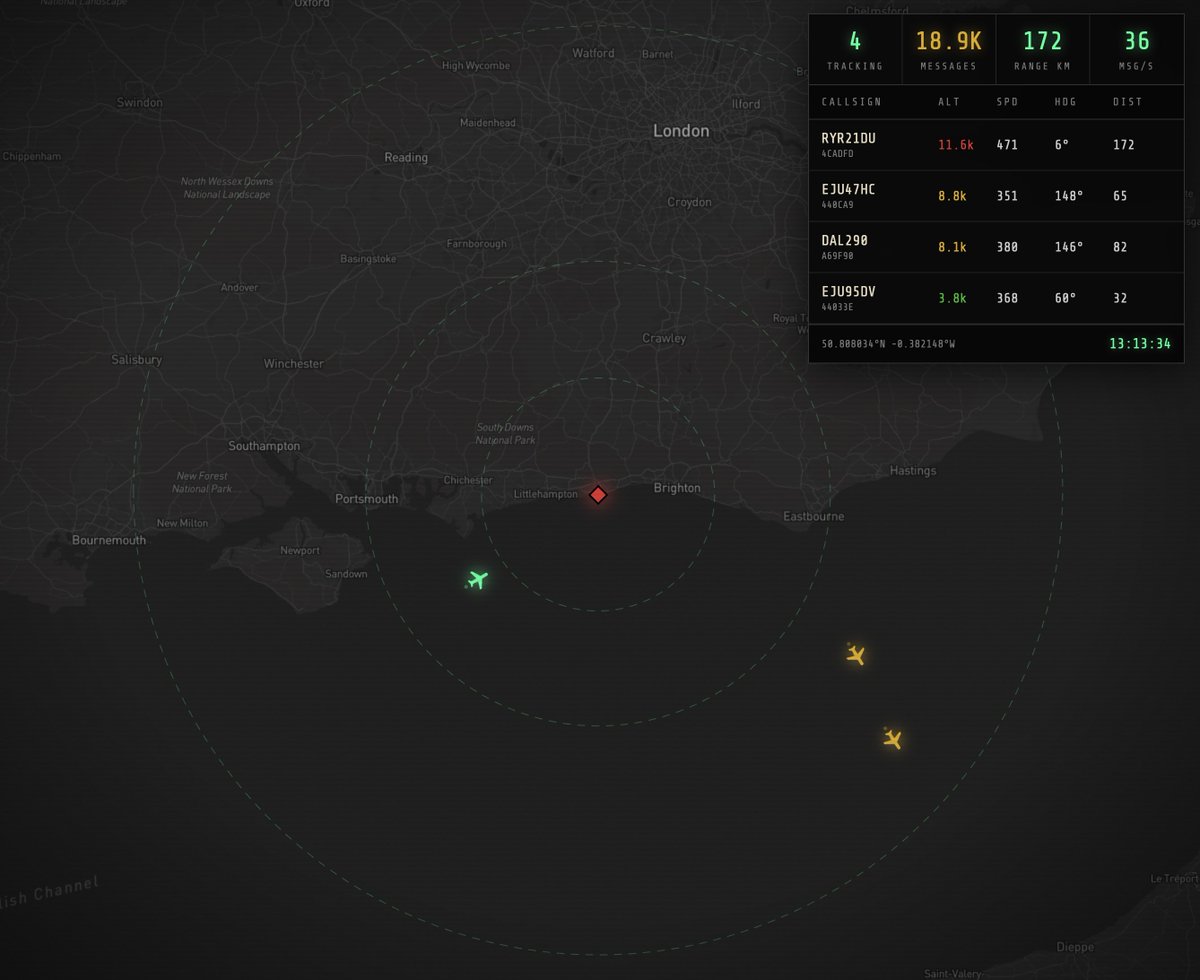Click the Basingstoke map label

[368, 259]
